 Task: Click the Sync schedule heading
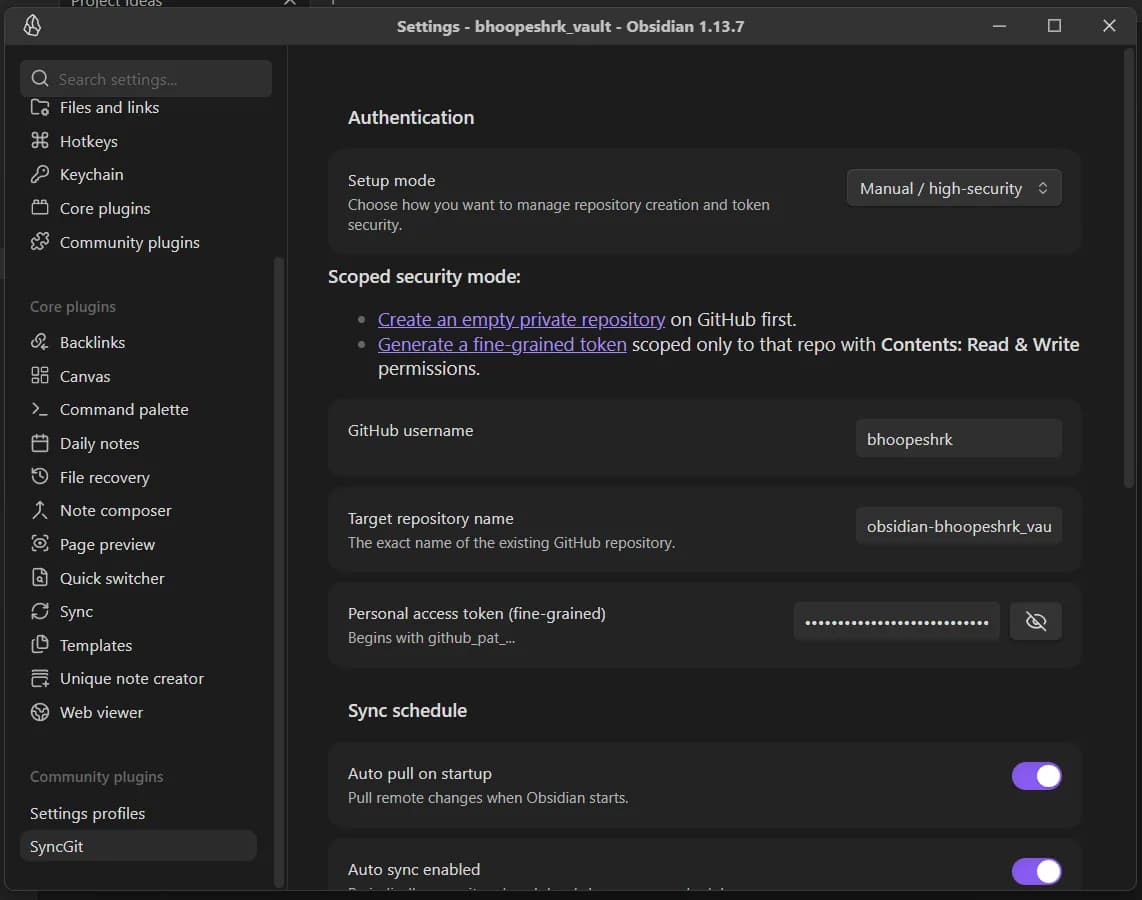pos(407,711)
